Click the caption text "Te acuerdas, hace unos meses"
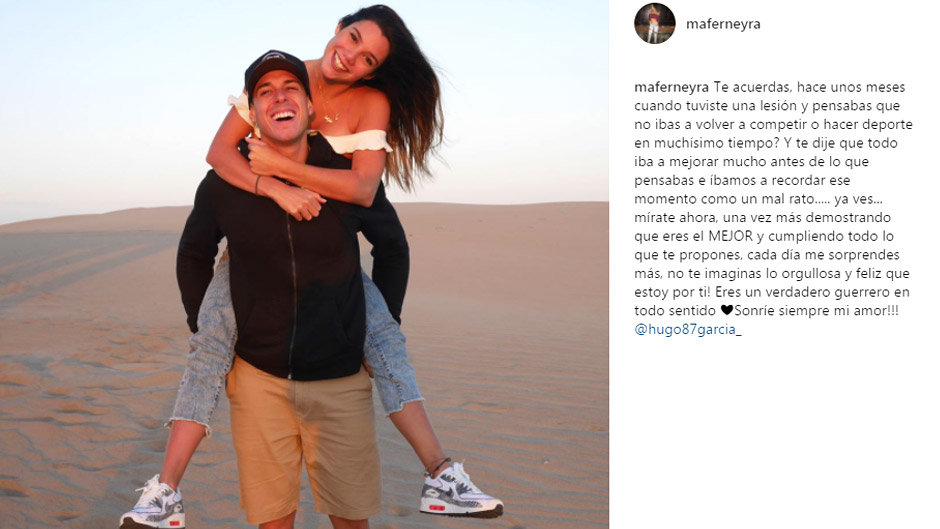The width and height of the screenshot is (940, 529). pos(809,87)
